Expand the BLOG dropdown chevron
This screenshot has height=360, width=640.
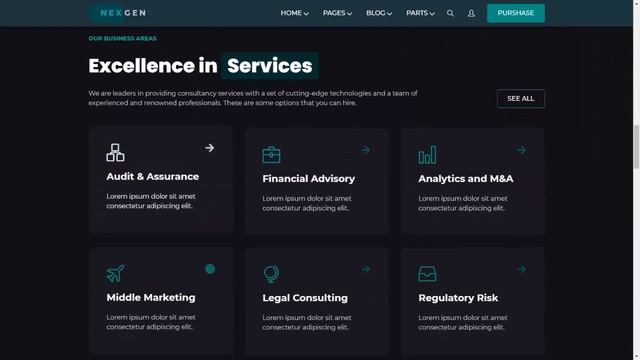pyautogui.click(x=389, y=13)
